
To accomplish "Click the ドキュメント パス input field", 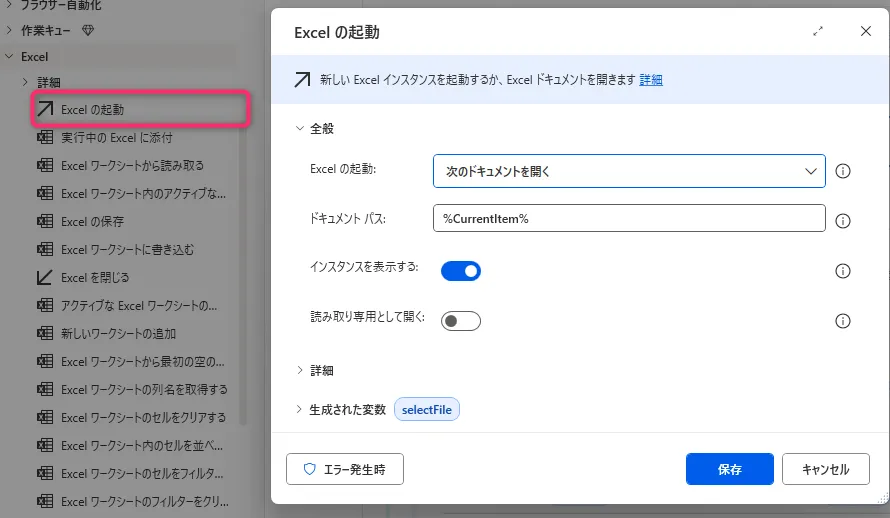I will tap(628, 219).
